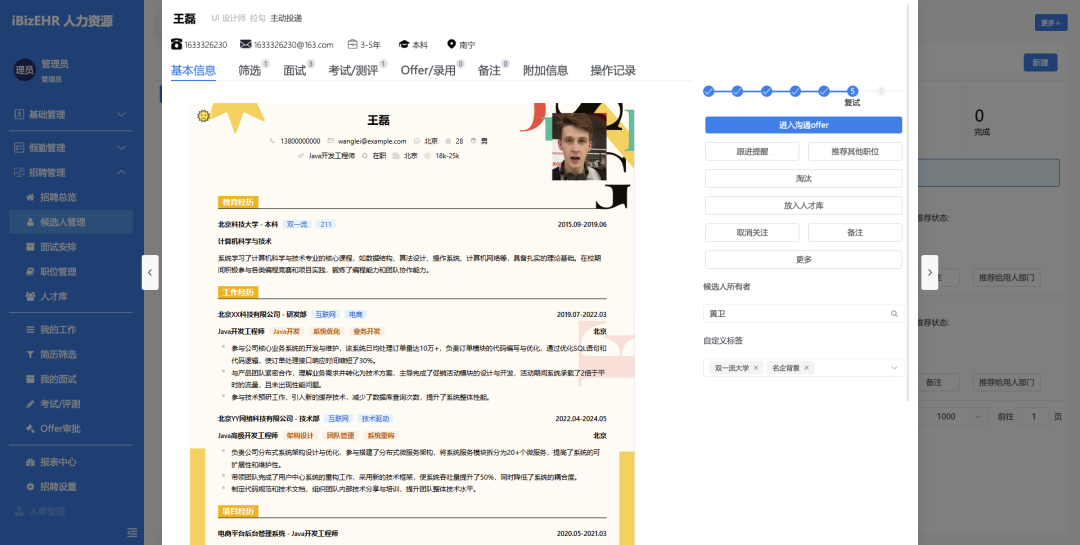Click the 放入人才库 button
The width and height of the screenshot is (1080, 545).
tap(803, 205)
